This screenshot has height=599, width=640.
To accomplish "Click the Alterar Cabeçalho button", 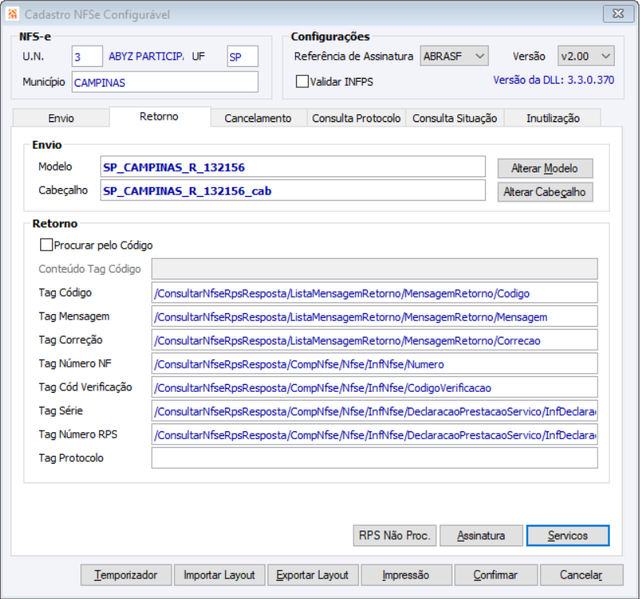I will 545,192.
